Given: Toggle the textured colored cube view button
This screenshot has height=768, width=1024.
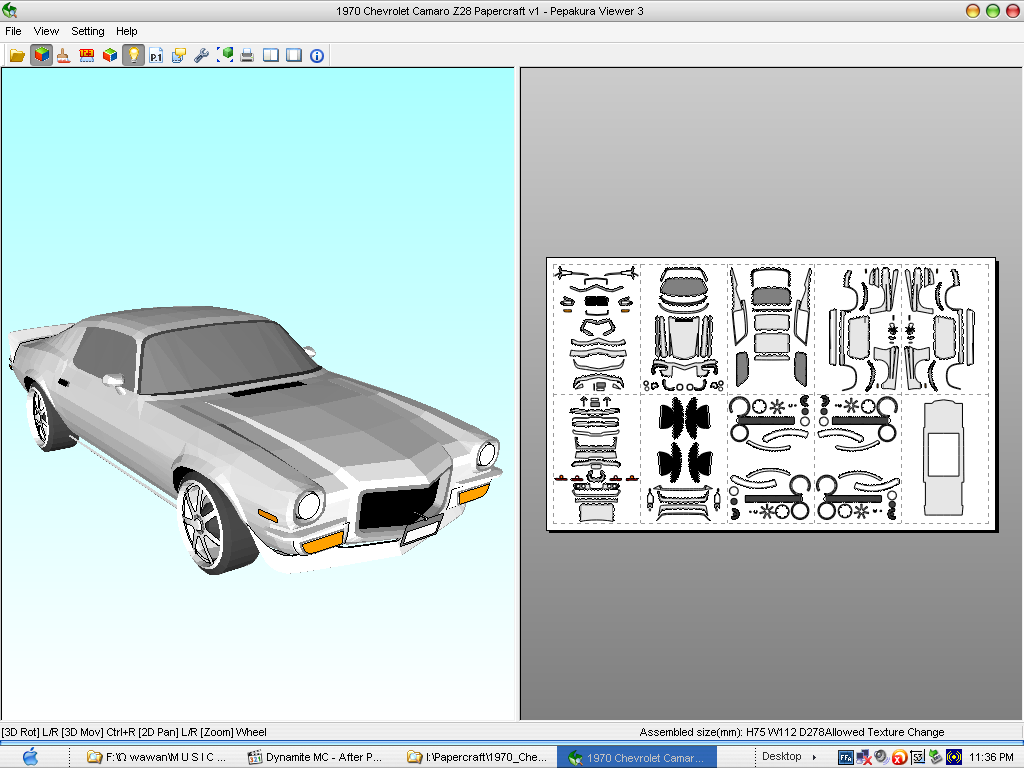Looking at the screenshot, I should tap(41, 56).
